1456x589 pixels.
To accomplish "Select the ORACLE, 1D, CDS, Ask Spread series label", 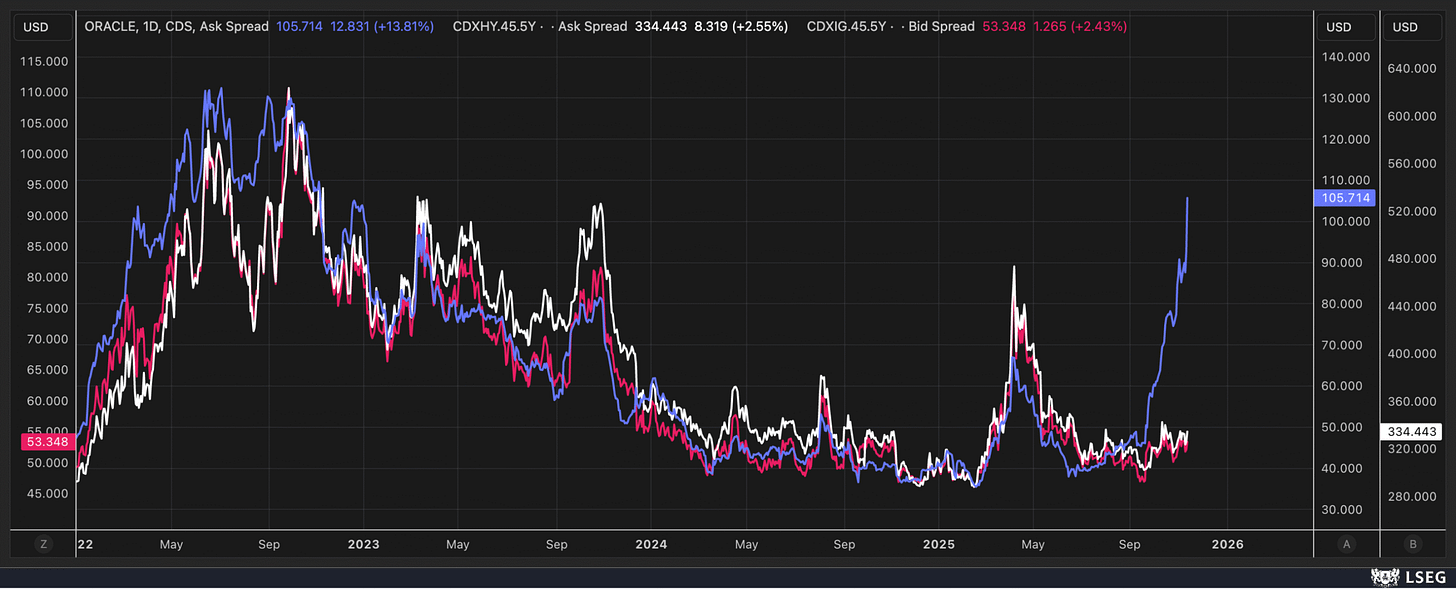I will (x=176, y=27).
